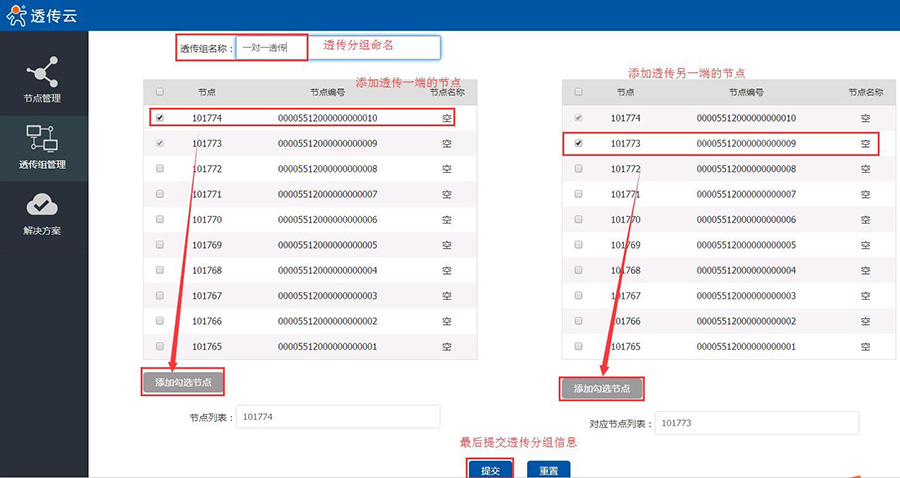900x478 pixels.
Task: Tick node 101765 checkbox in right table
Action: tap(578, 346)
